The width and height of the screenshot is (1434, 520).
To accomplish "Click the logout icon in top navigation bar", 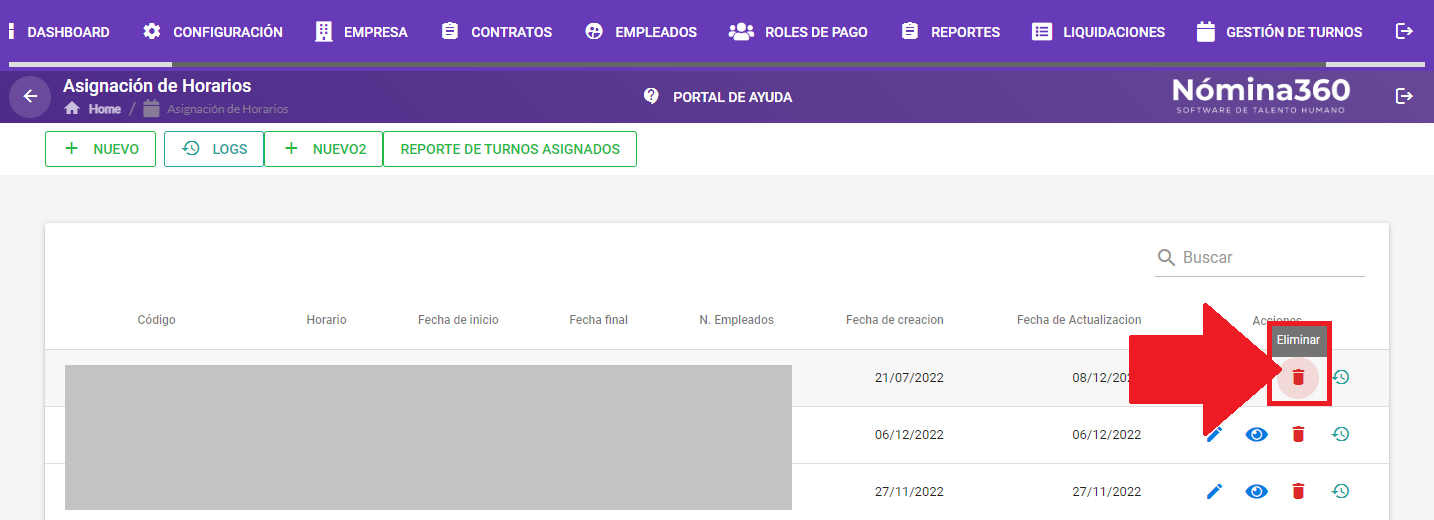I will [x=1404, y=31].
